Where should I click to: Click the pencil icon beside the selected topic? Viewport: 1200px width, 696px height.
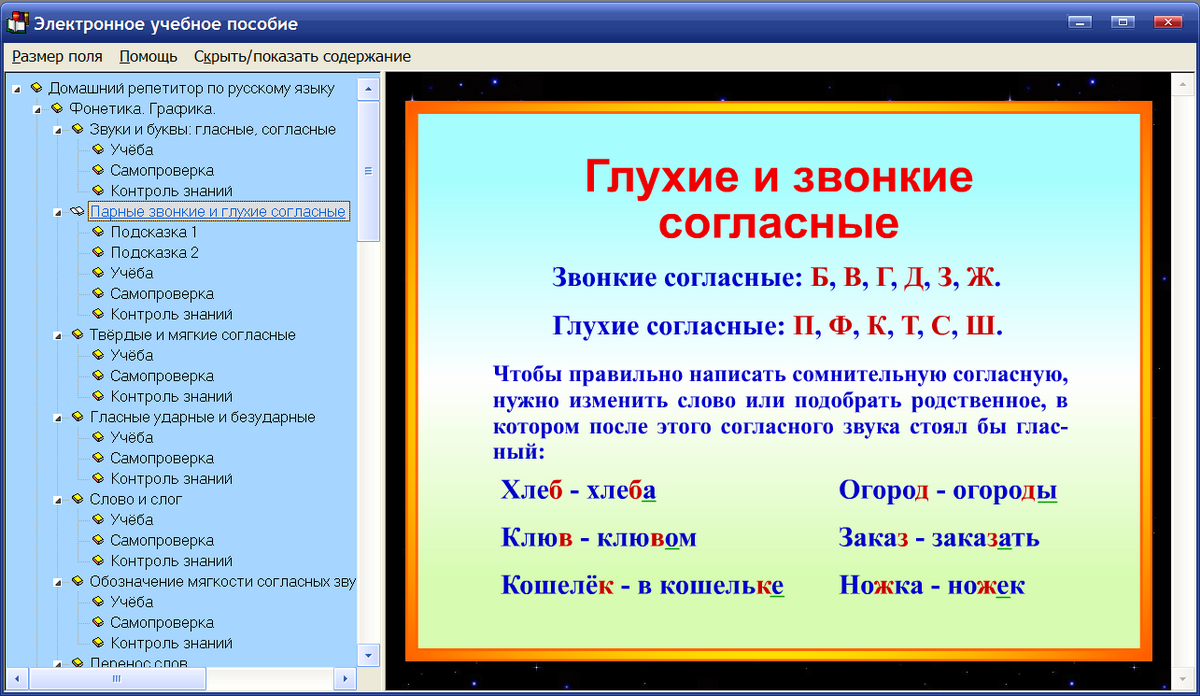coord(75,211)
